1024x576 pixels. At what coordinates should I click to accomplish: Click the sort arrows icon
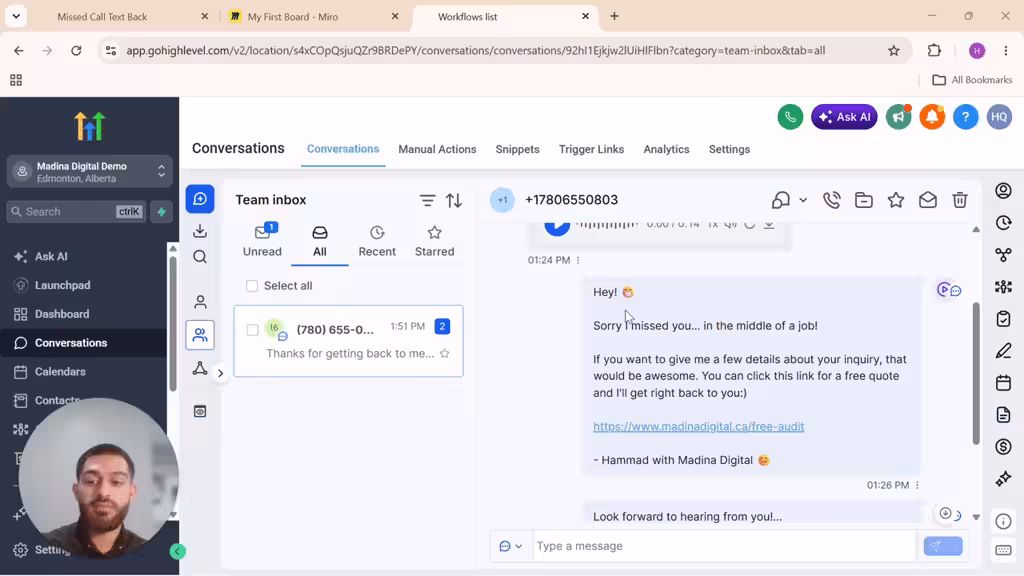click(x=454, y=200)
